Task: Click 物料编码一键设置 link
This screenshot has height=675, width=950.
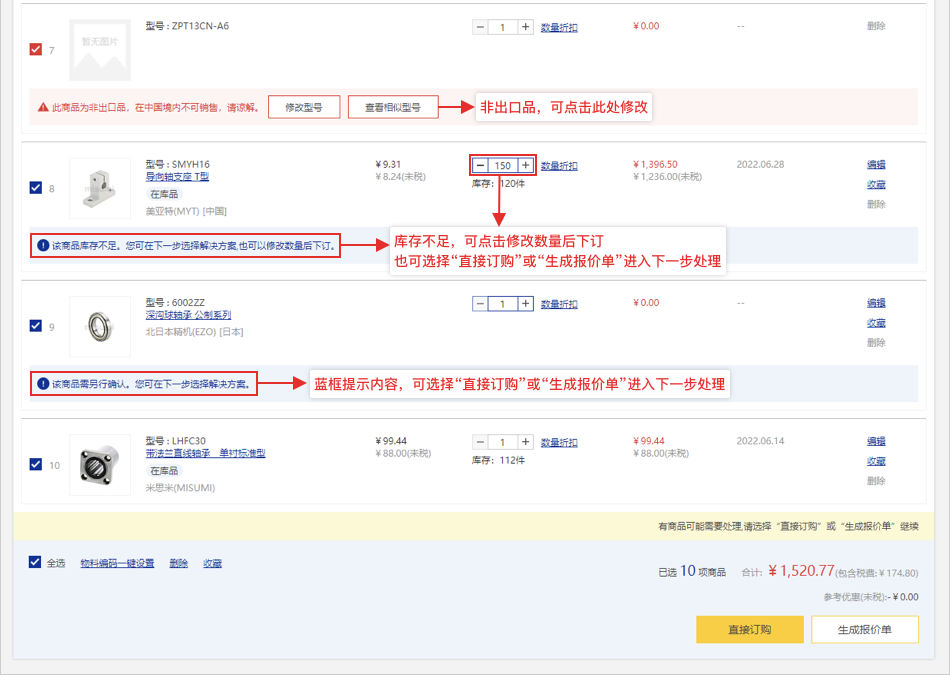Action: tap(117, 564)
